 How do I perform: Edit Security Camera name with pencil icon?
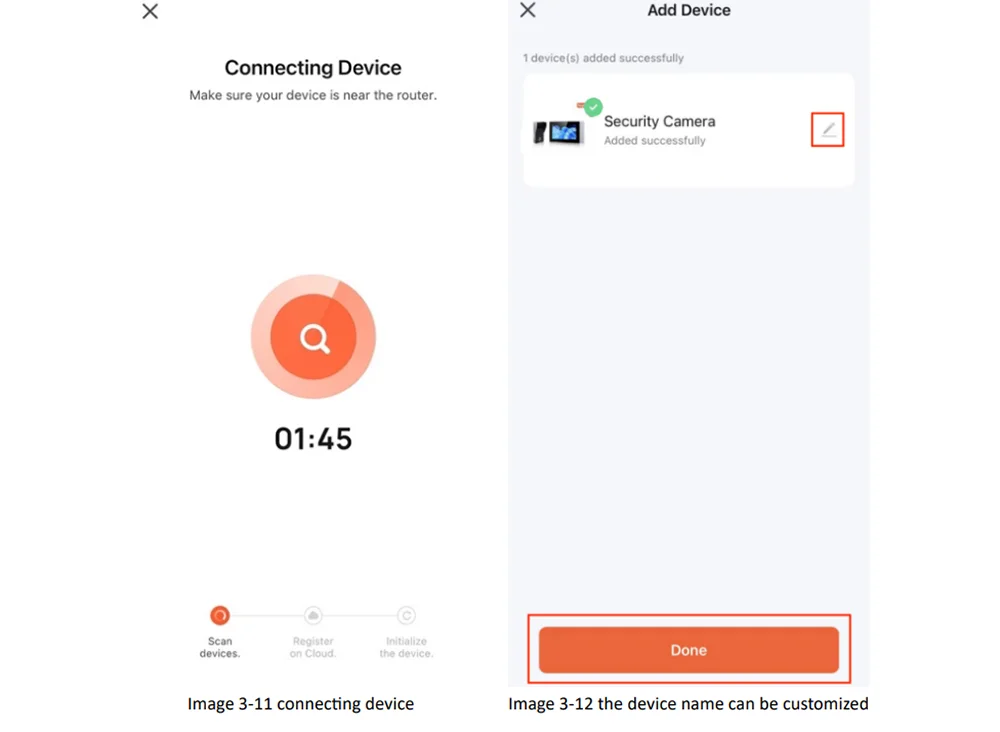pos(828,129)
